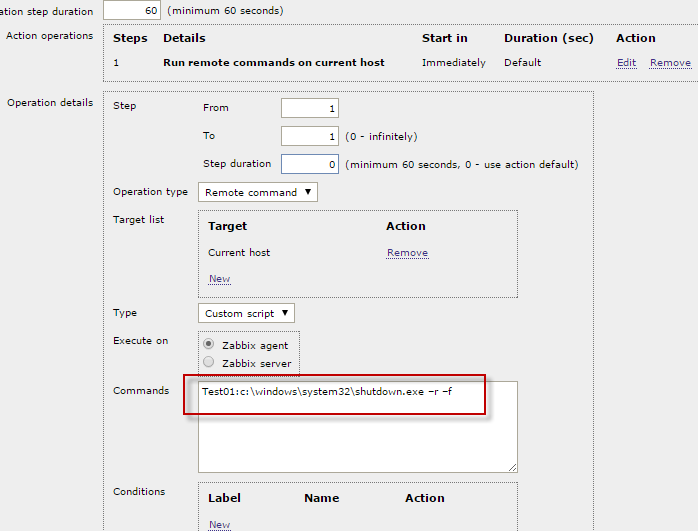This screenshot has width=698, height=531.
Task: Click Remove link in Action operations row
Action: pos(670,63)
